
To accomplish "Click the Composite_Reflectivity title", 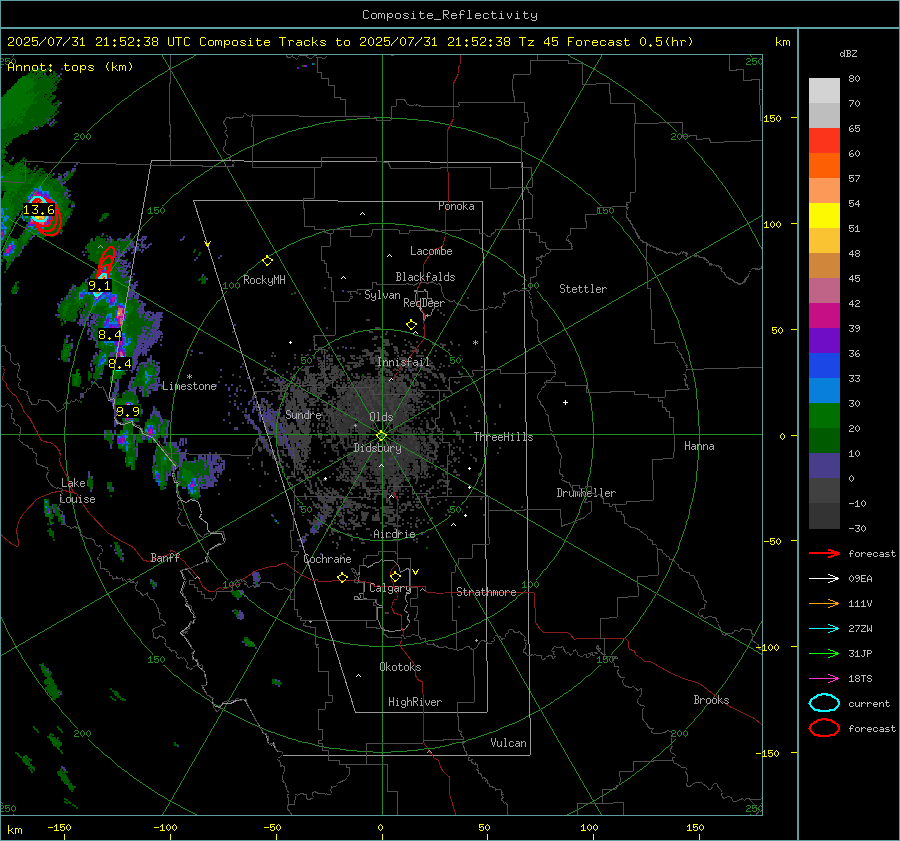I will pyautogui.click(x=449, y=15).
